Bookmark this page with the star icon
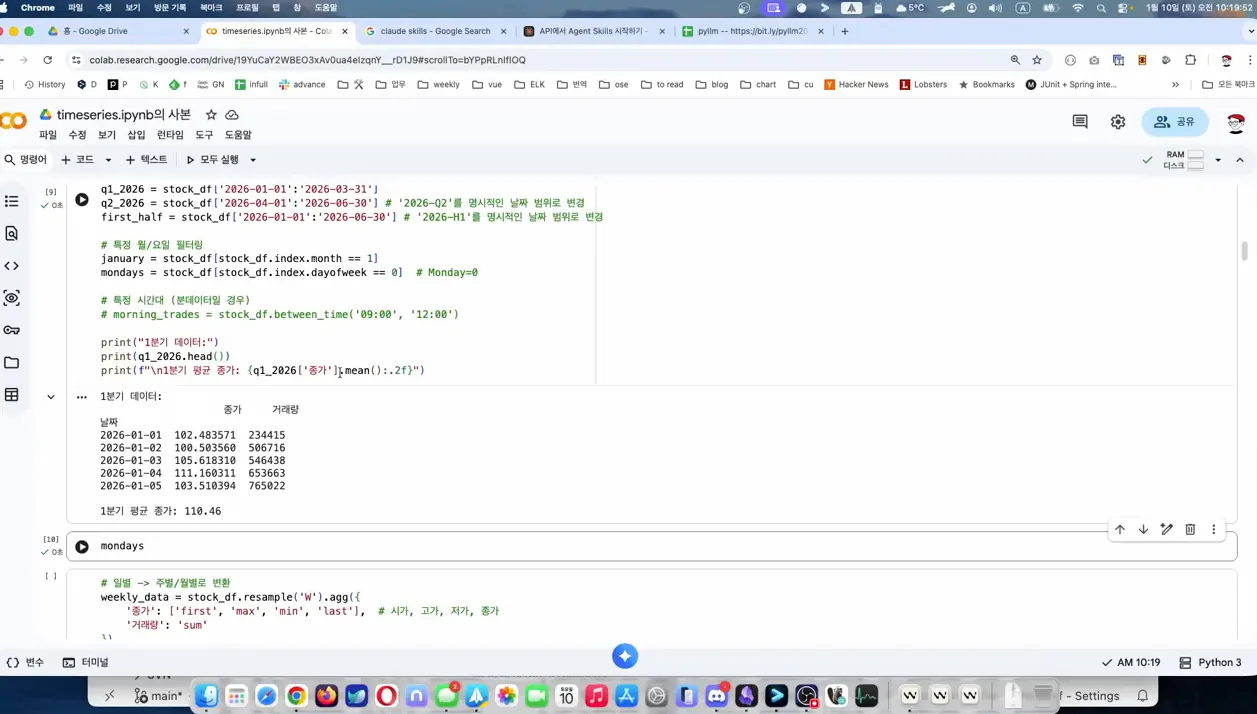Image resolution: width=1257 pixels, height=714 pixels. pos(1037,60)
